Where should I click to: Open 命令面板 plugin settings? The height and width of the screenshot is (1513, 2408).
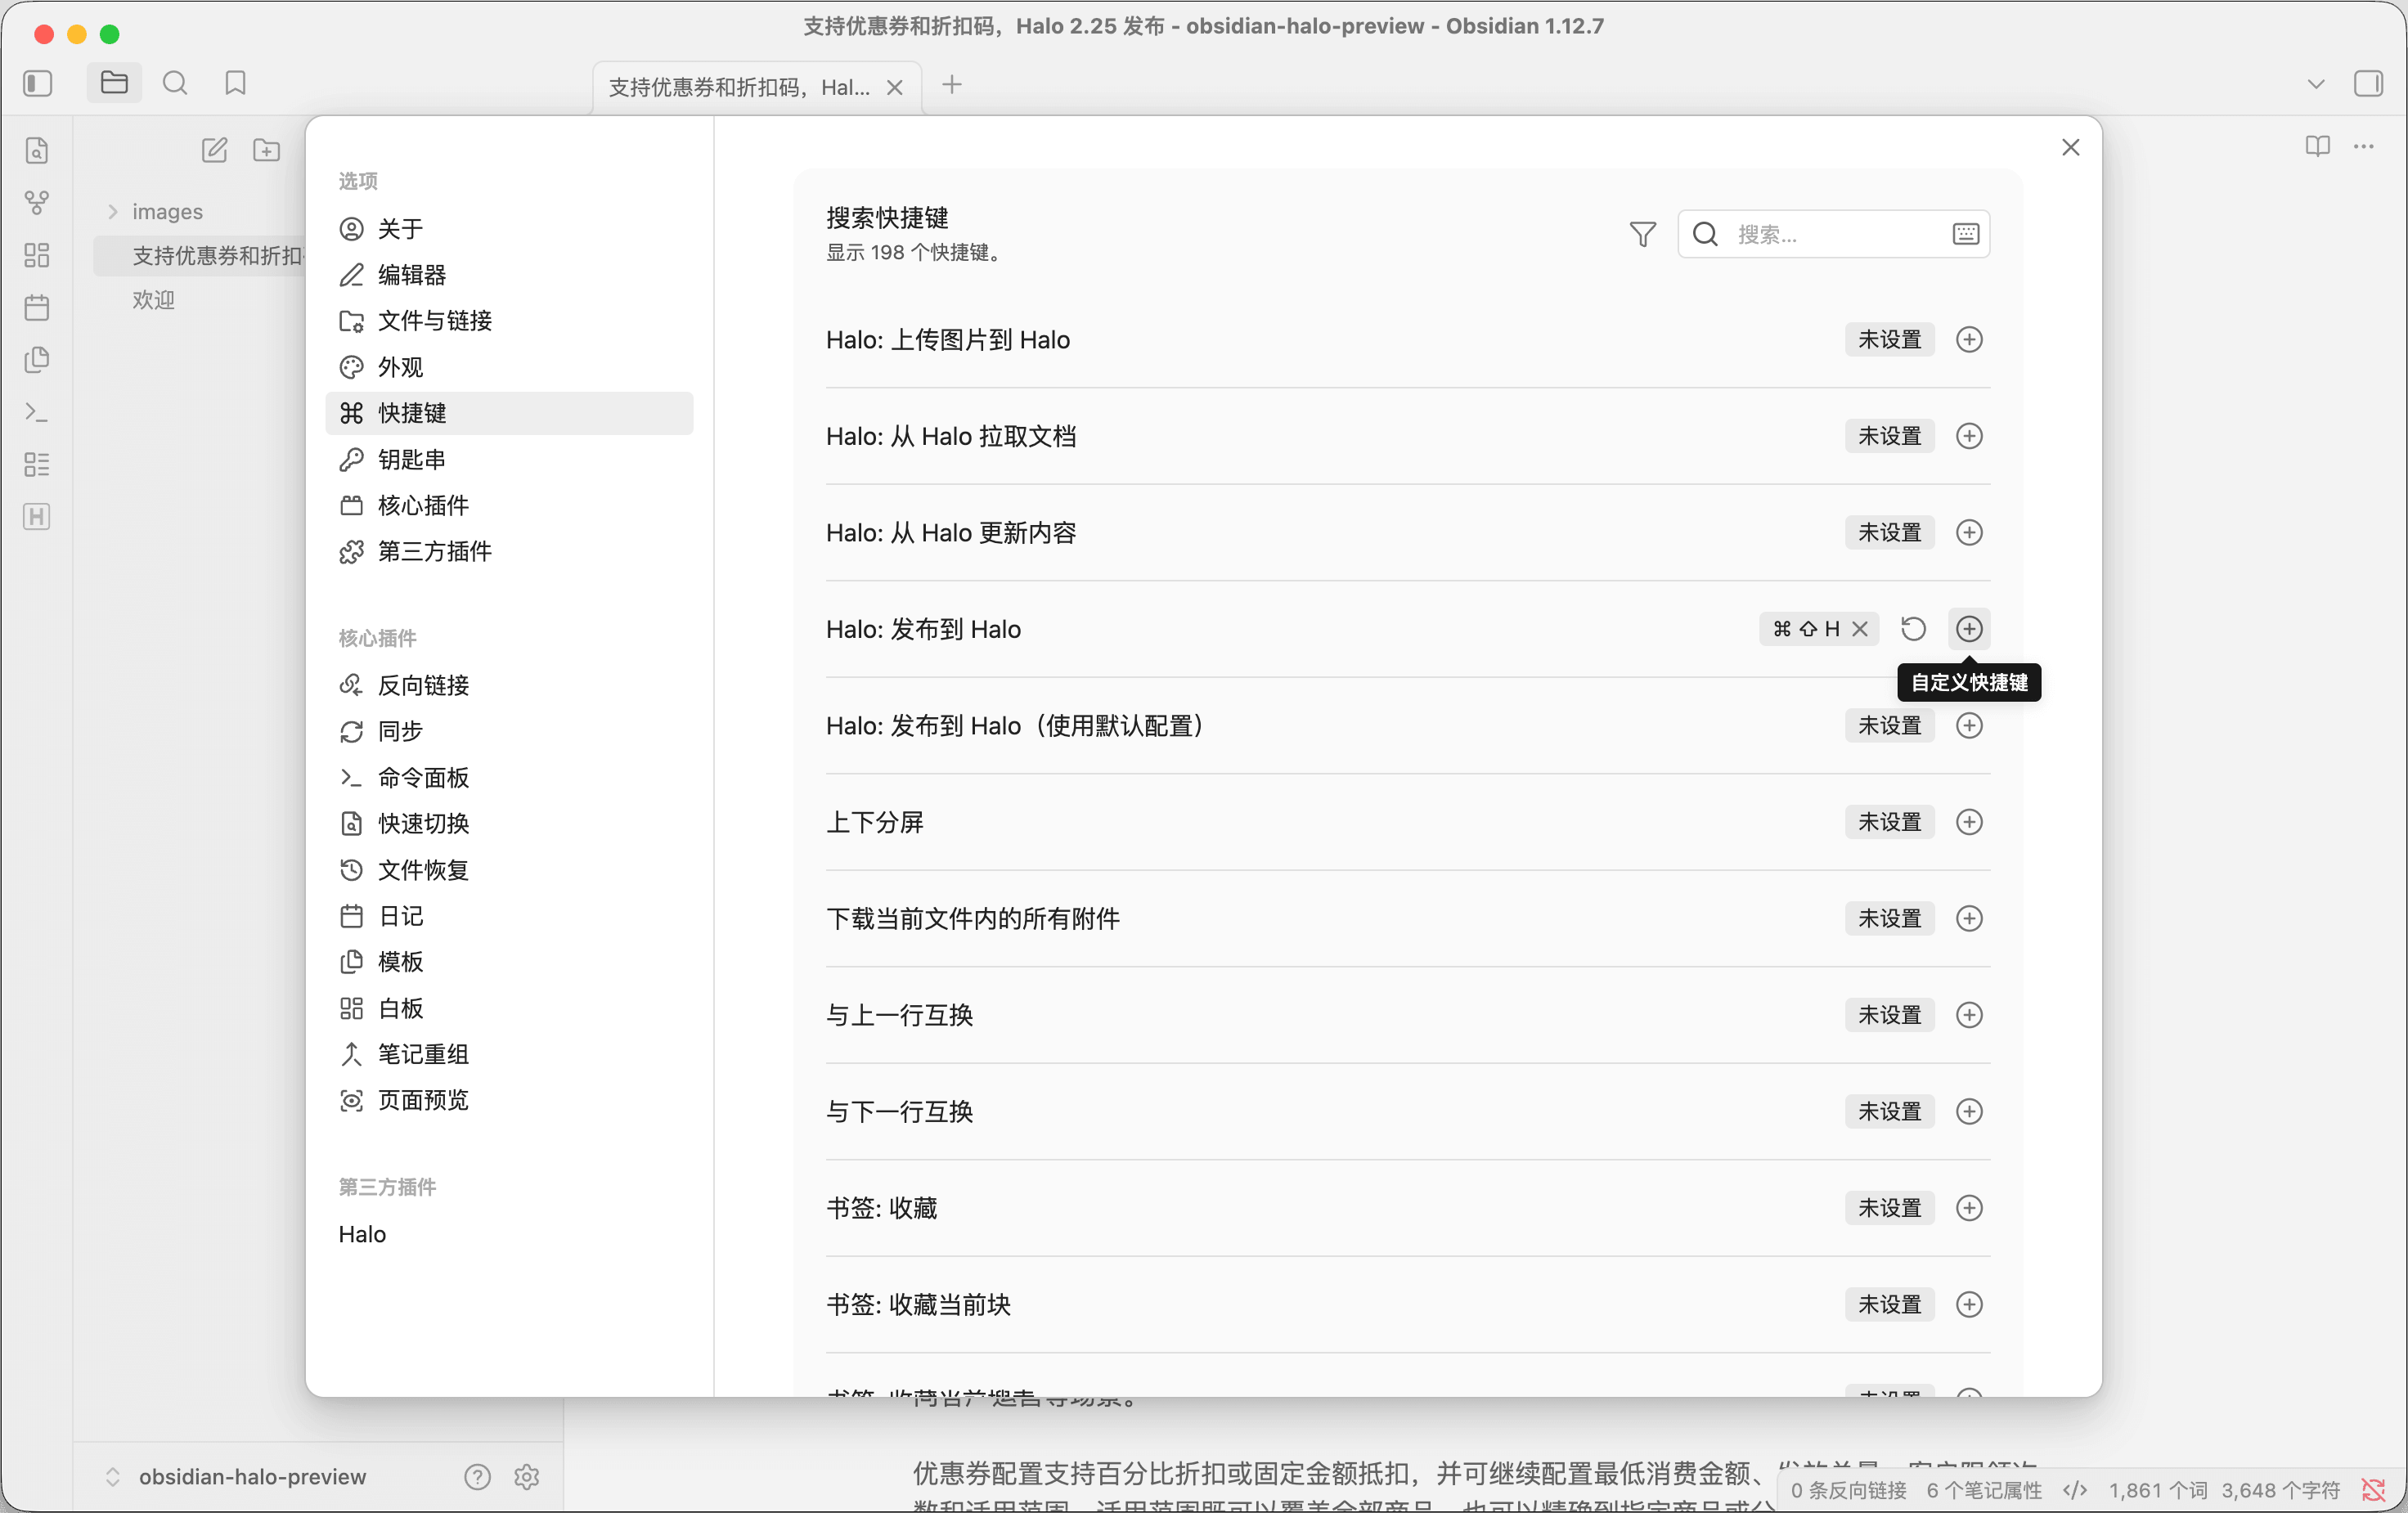click(x=509, y=778)
